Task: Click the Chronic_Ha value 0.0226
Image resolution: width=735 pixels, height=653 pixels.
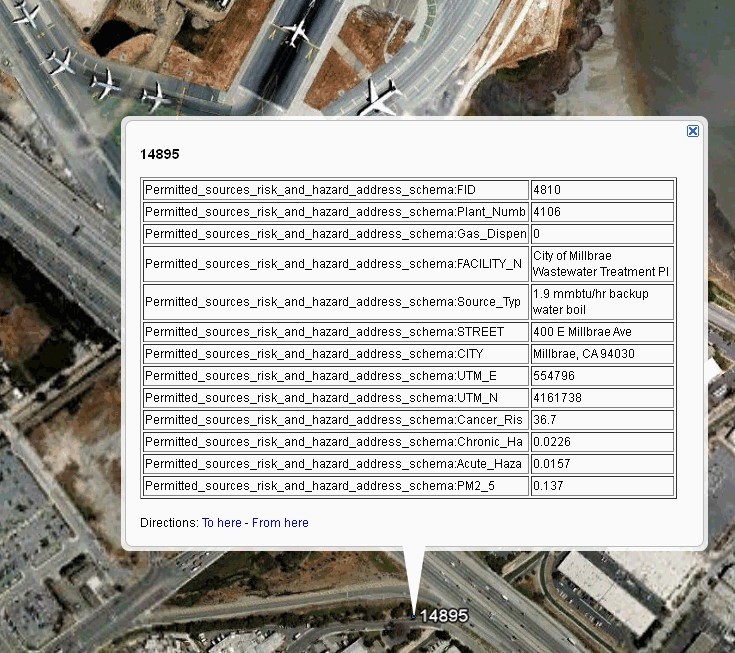Action: [550, 441]
